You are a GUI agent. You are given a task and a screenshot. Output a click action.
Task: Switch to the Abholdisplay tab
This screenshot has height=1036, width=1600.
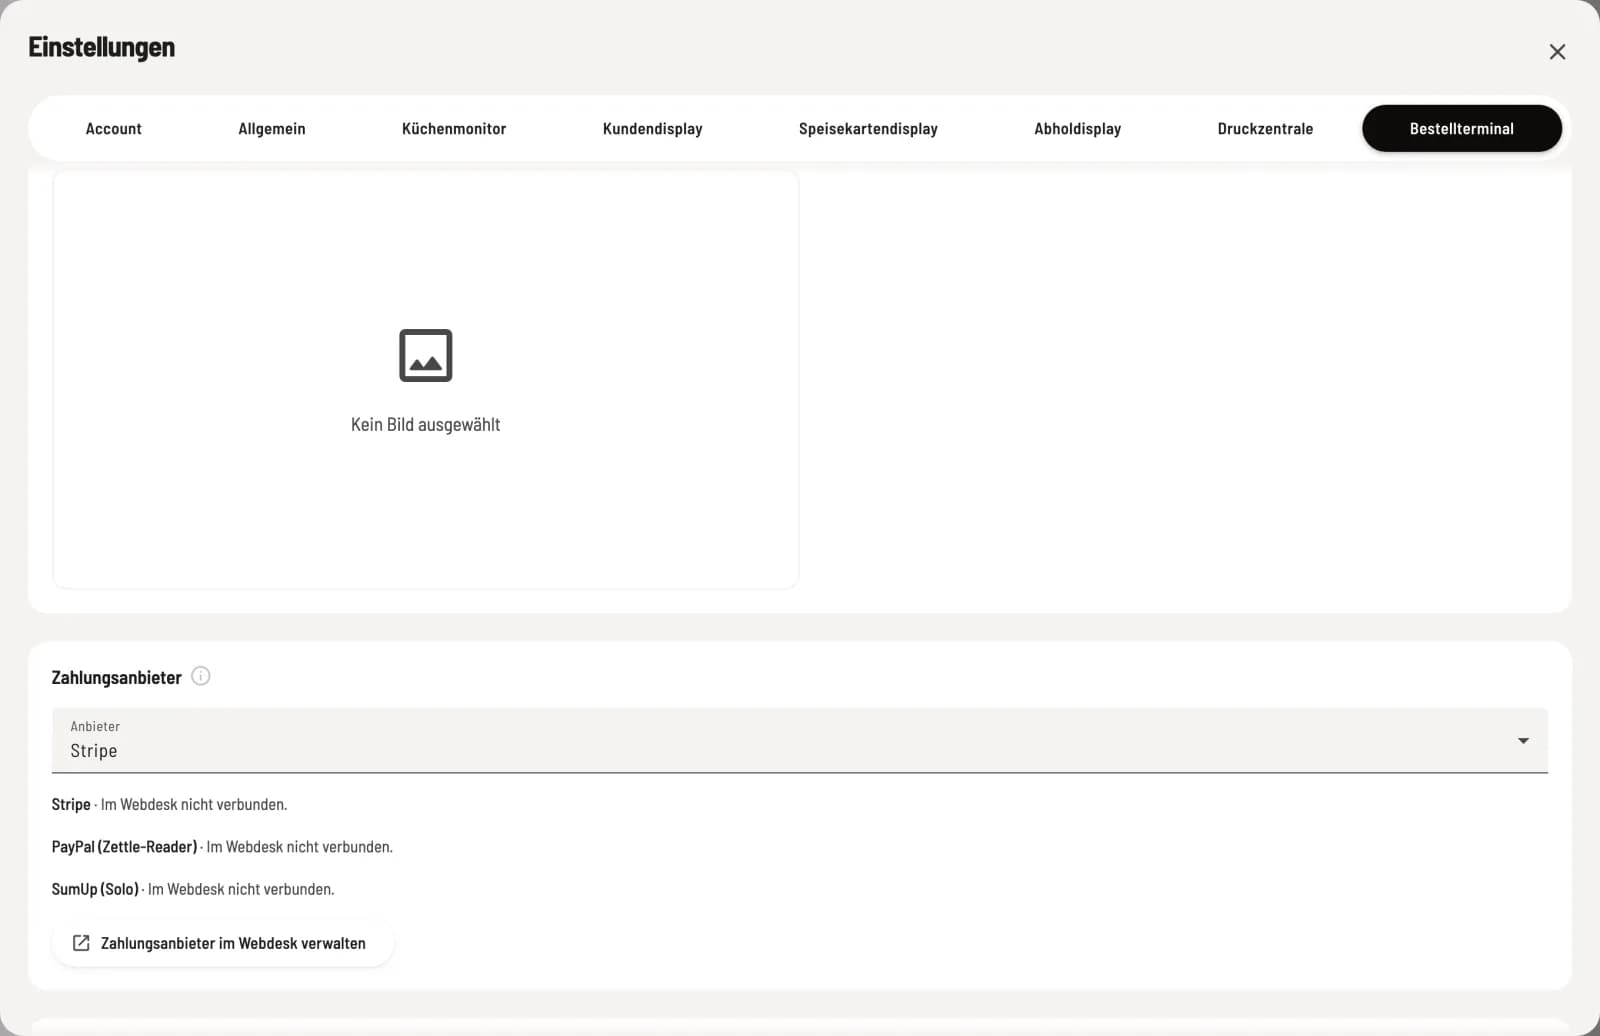1078,129
